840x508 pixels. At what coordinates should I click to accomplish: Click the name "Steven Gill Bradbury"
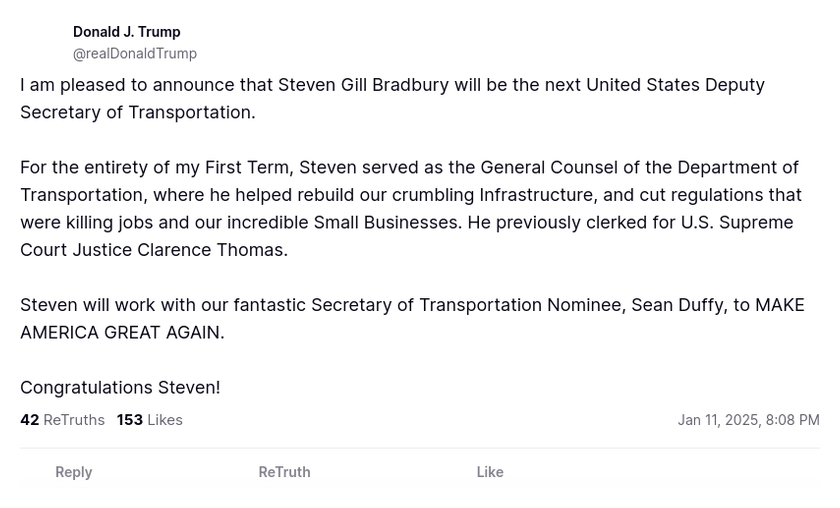click(363, 85)
